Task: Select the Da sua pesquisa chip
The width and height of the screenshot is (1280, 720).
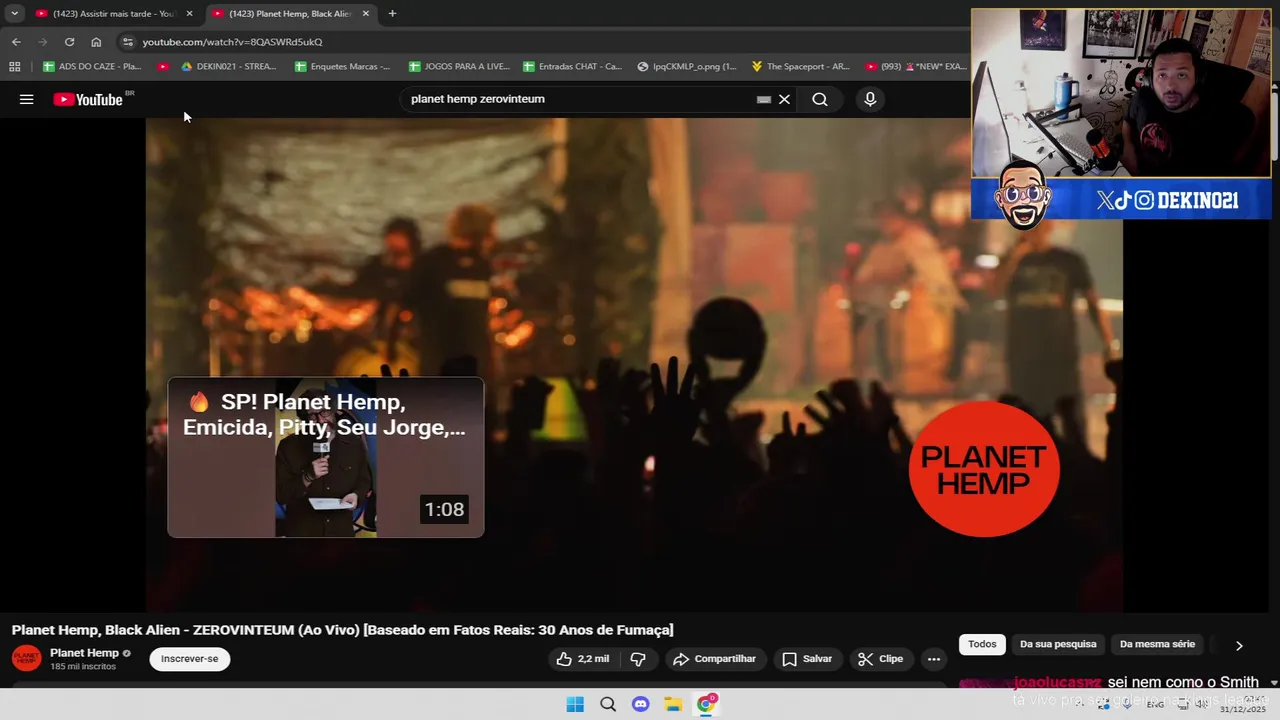Action: 1058,645
